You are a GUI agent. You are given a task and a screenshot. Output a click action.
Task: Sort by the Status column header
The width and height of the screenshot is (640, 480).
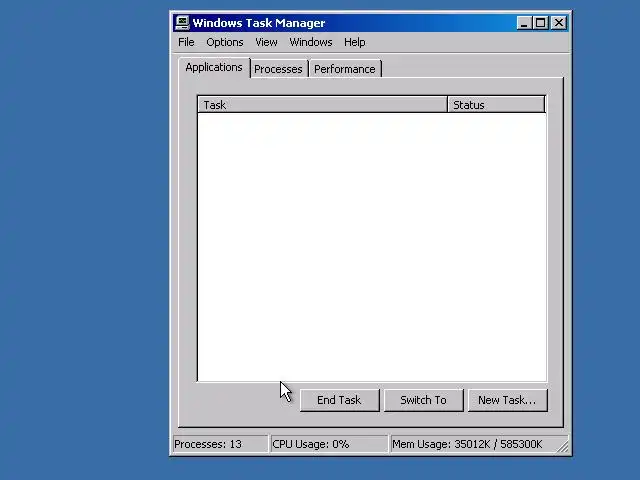point(496,105)
